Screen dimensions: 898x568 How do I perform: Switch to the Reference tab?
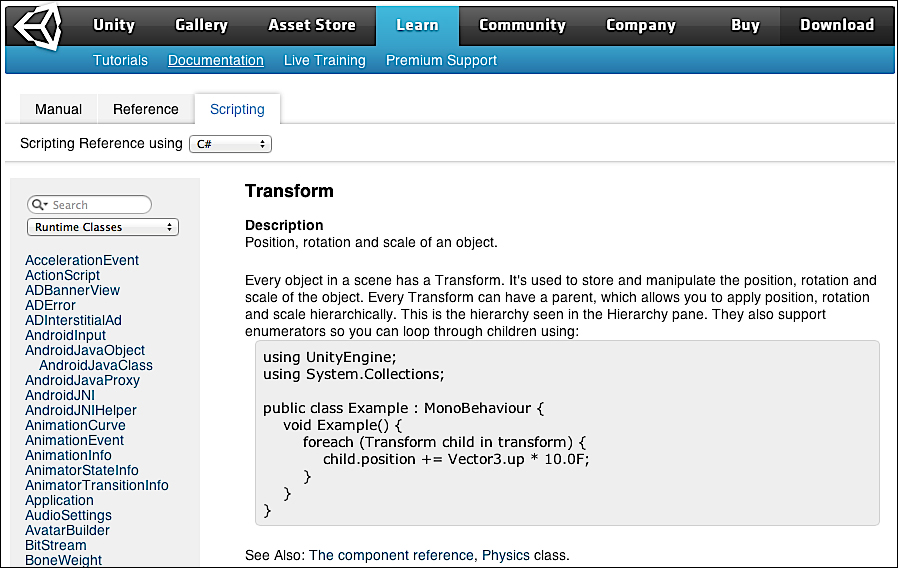pos(146,109)
